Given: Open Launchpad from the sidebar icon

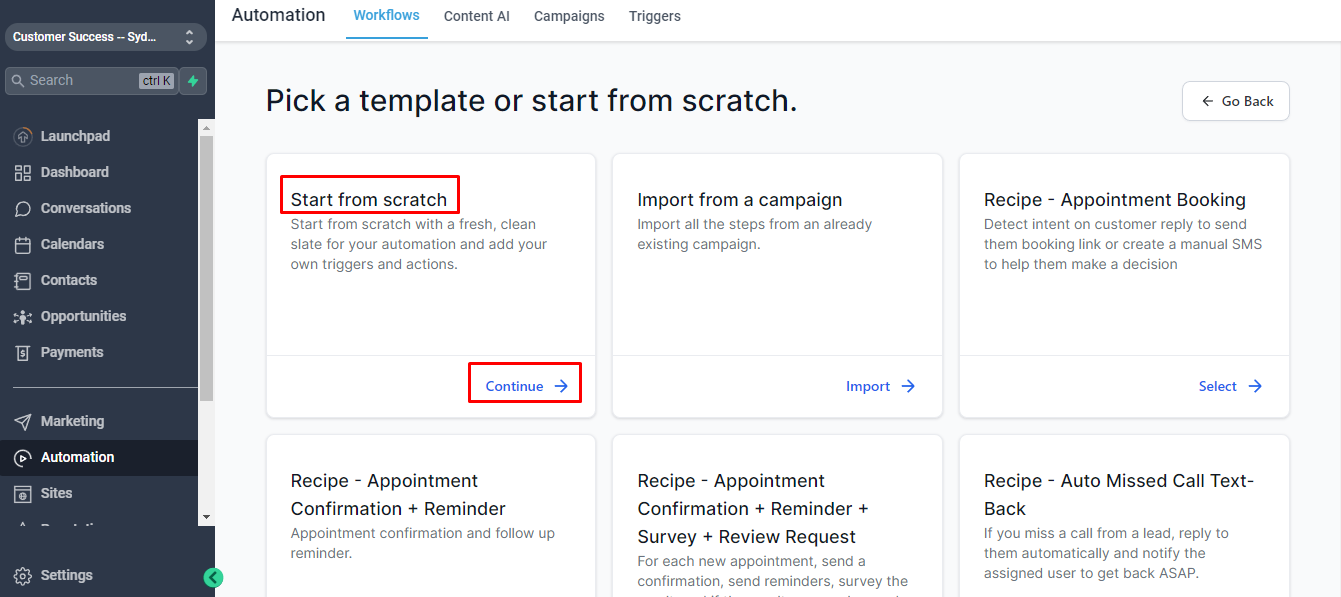Looking at the screenshot, I should click(23, 136).
